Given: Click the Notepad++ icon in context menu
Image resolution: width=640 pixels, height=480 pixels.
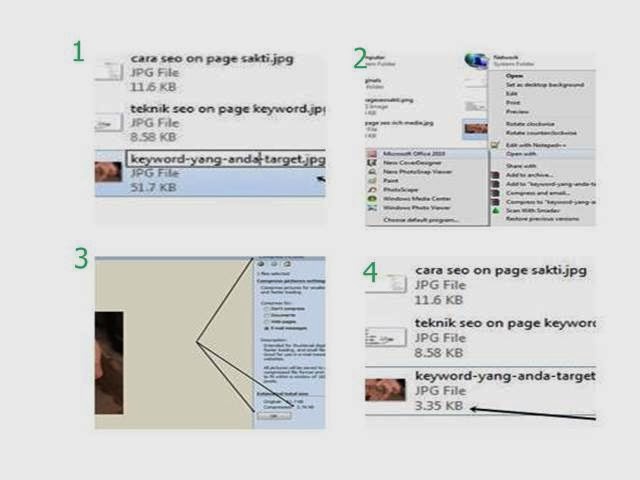Looking at the screenshot, I should pos(495,144).
